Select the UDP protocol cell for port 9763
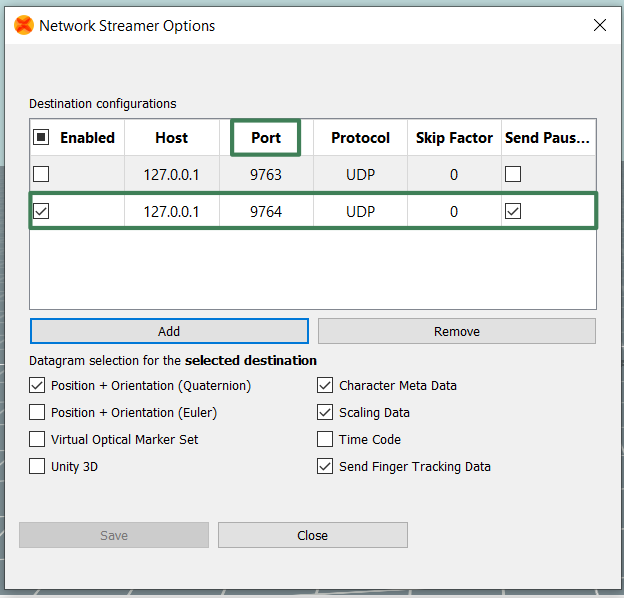The height and width of the screenshot is (598, 624). point(360,174)
